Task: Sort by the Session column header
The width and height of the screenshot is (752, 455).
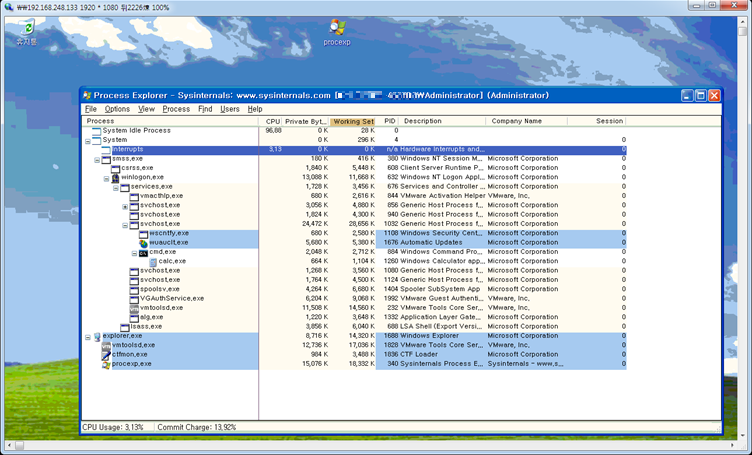Action: coord(597,121)
